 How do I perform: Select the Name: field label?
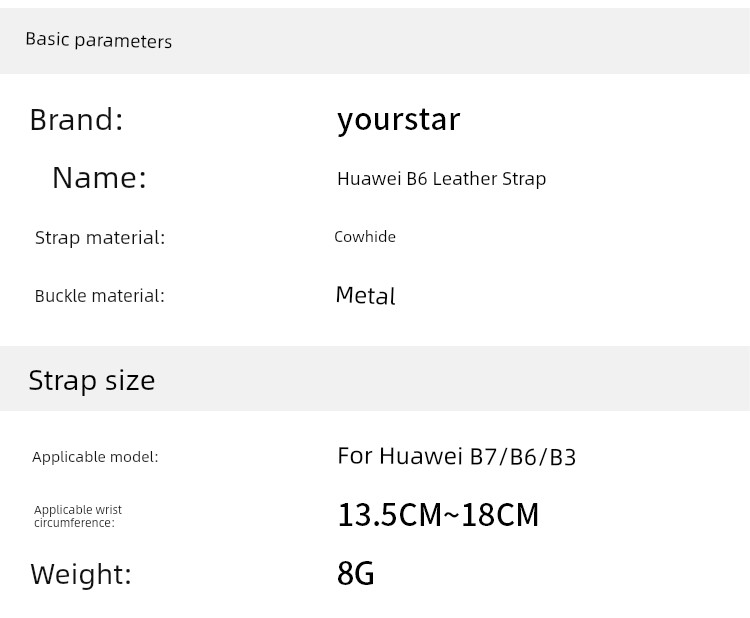tap(99, 178)
